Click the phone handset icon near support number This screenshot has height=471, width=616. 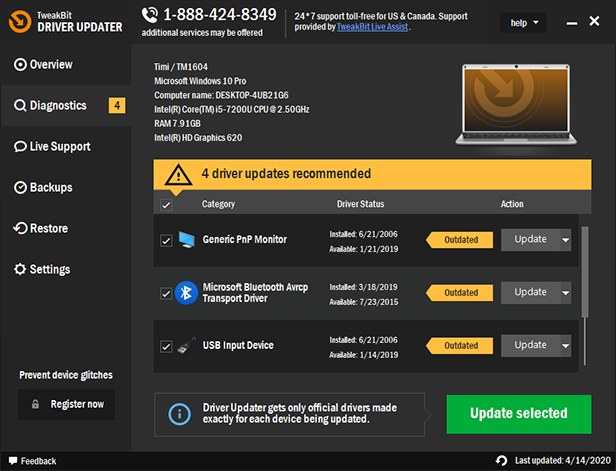click(x=150, y=15)
